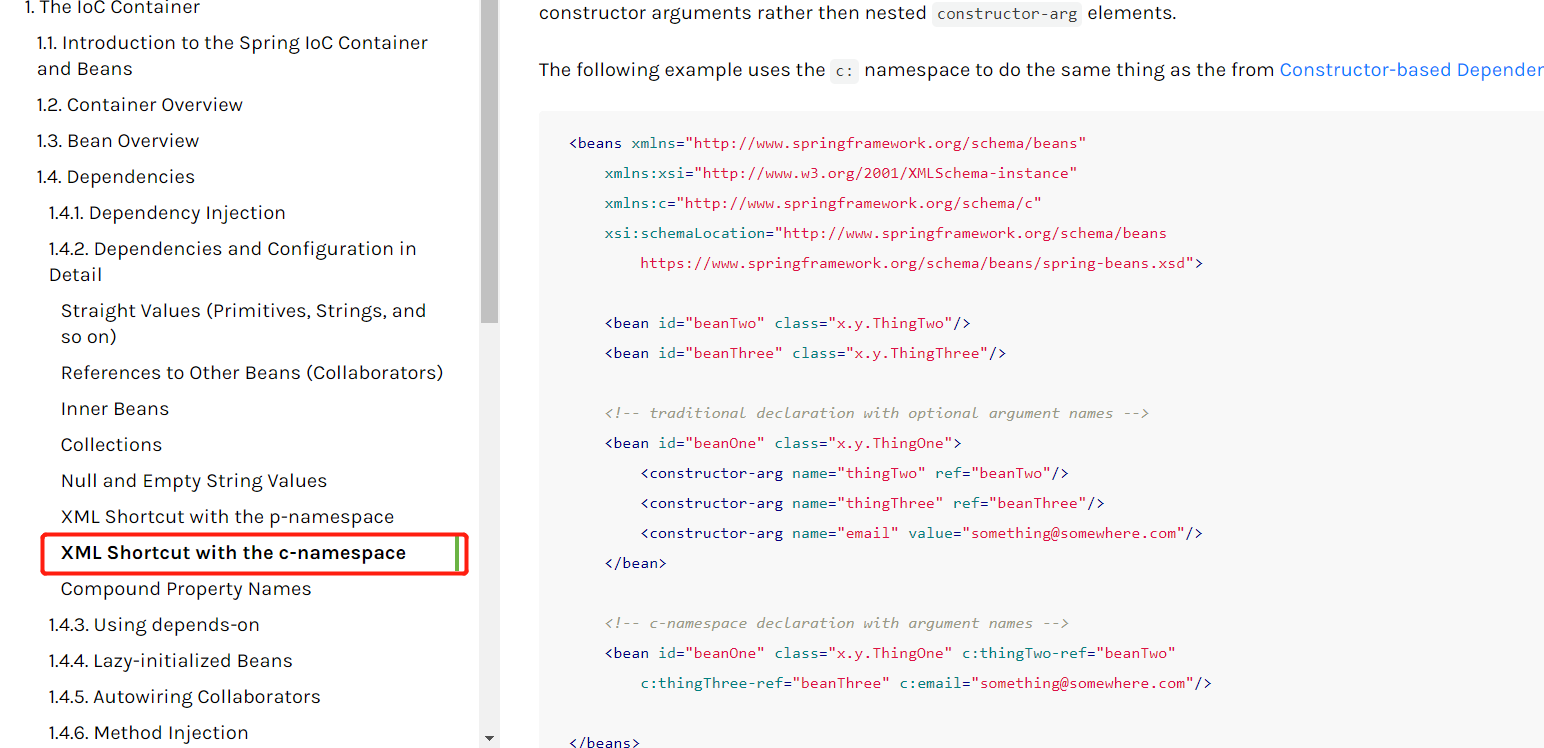Click the sidebar scrollbar thumb

489,160
